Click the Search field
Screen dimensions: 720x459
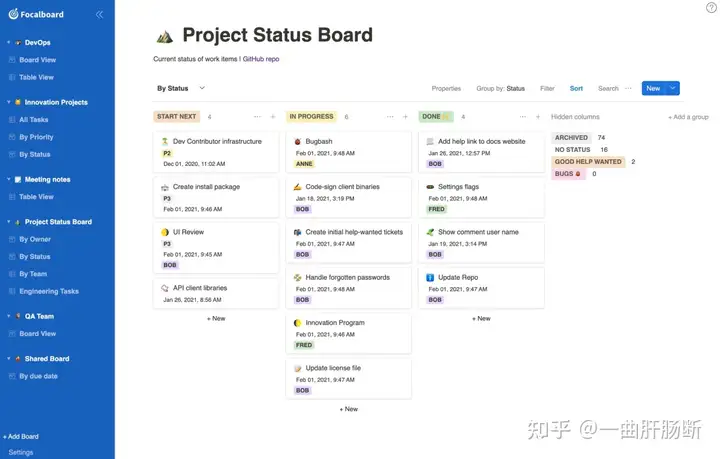(608, 88)
